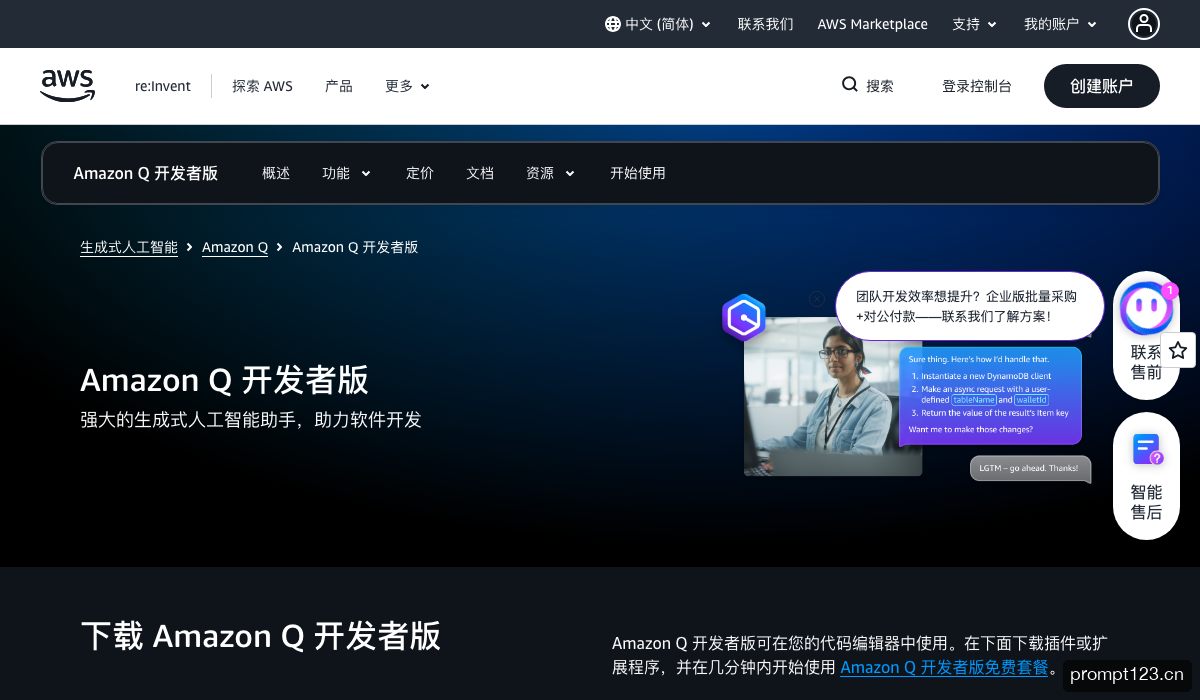Image resolution: width=1200 pixels, height=700 pixels.
Task: Go to the 文档 tab
Action: (480, 173)
